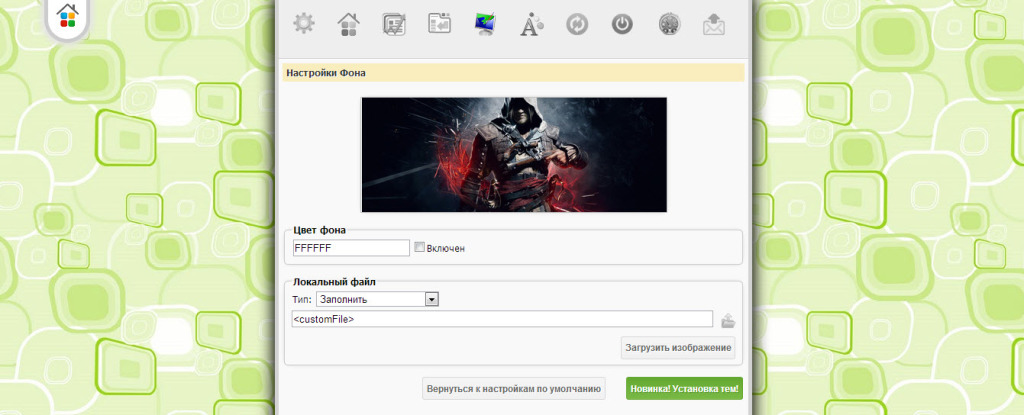This screenshot has height=415, width=1024.
Task: Open the checklist page toolbar icon
Action: [x=394, y=24]
